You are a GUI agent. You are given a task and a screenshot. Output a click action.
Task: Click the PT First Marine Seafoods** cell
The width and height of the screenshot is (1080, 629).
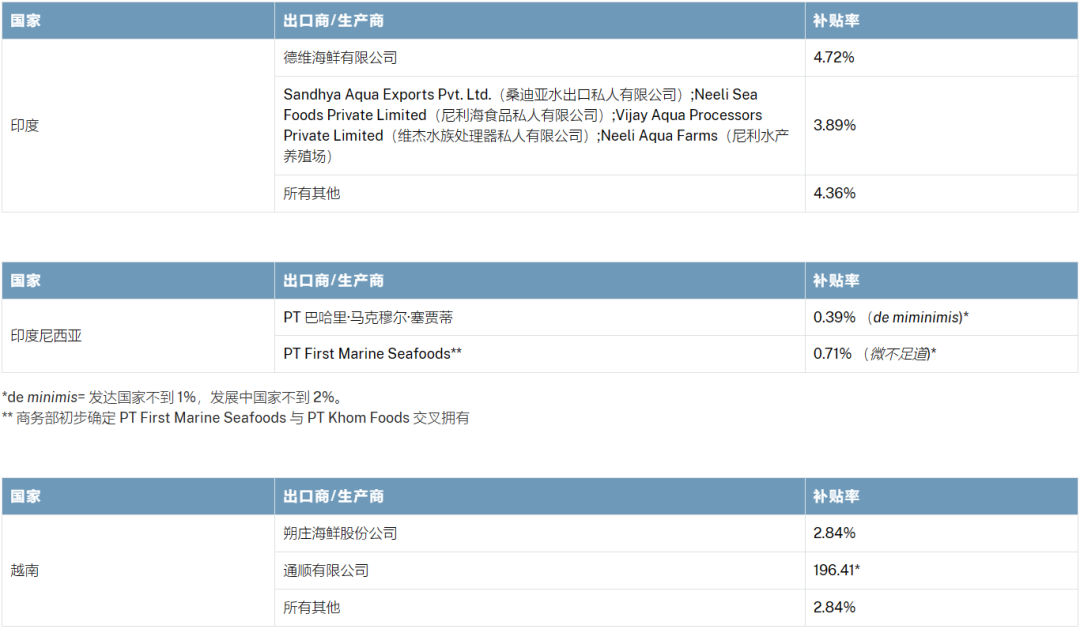(372, 353)
